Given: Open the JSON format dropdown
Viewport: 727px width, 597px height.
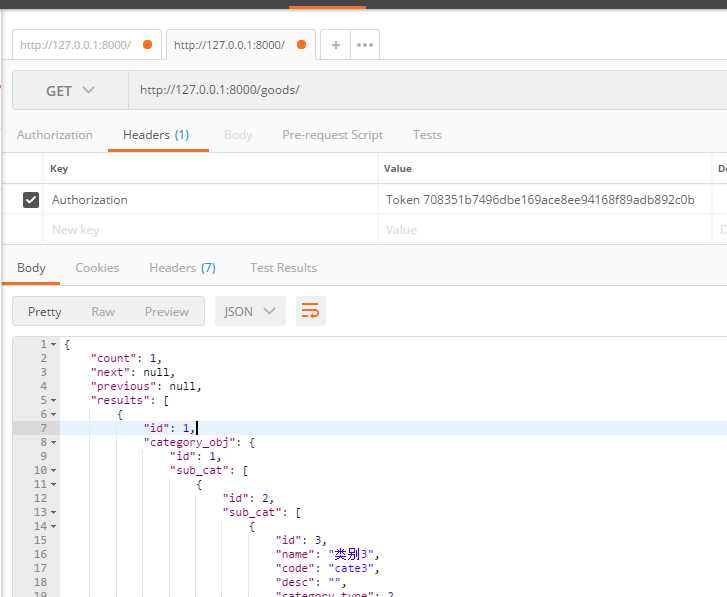Looking at the screenshot, I should (x=250, y=311).
